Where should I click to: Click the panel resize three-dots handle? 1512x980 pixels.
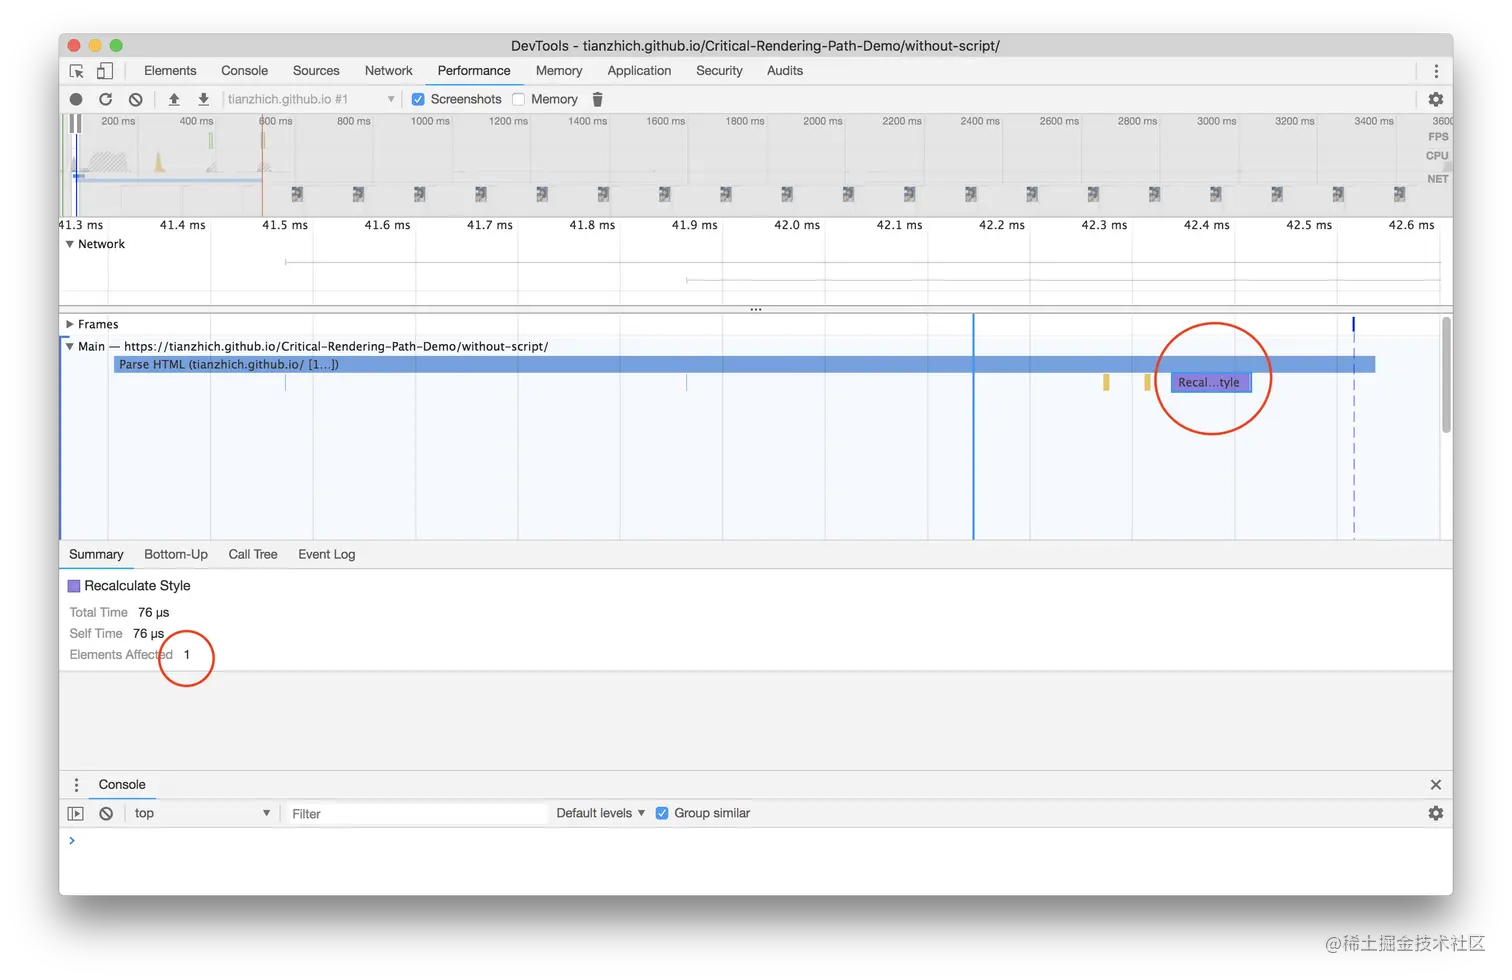coord(756,310)
